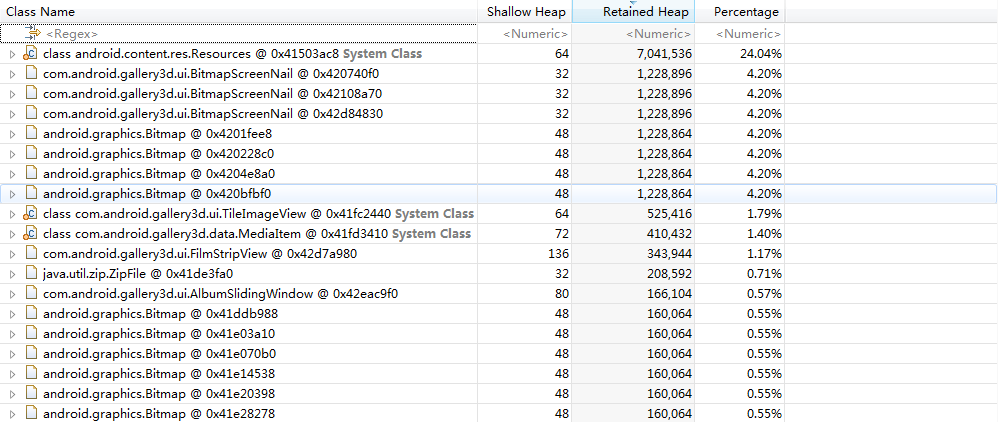Select row android.graphics.Bitmap @ 0x41e14538
This screenshot has height=422, width=998.
coord(498,374)
